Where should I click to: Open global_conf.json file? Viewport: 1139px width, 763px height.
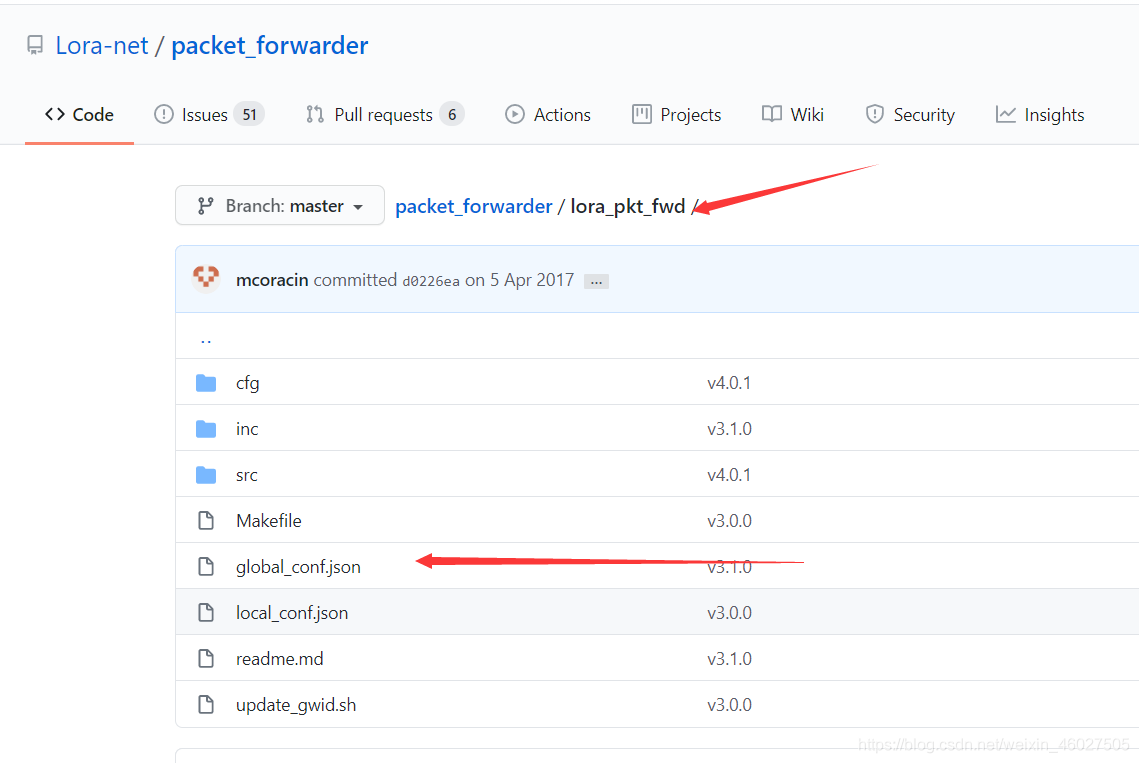tap(299, 567)
